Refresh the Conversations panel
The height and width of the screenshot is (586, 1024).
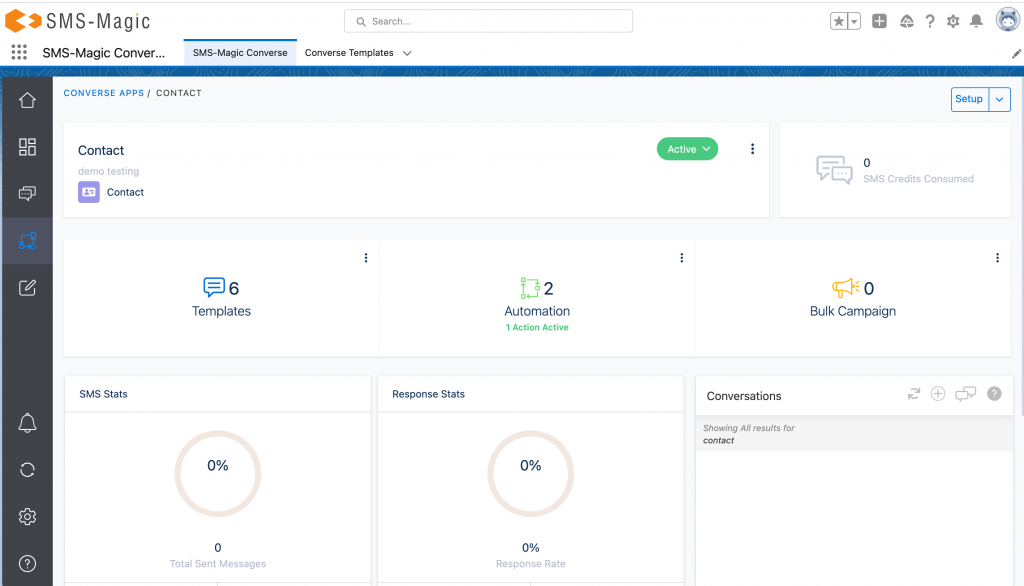[914, 394]
